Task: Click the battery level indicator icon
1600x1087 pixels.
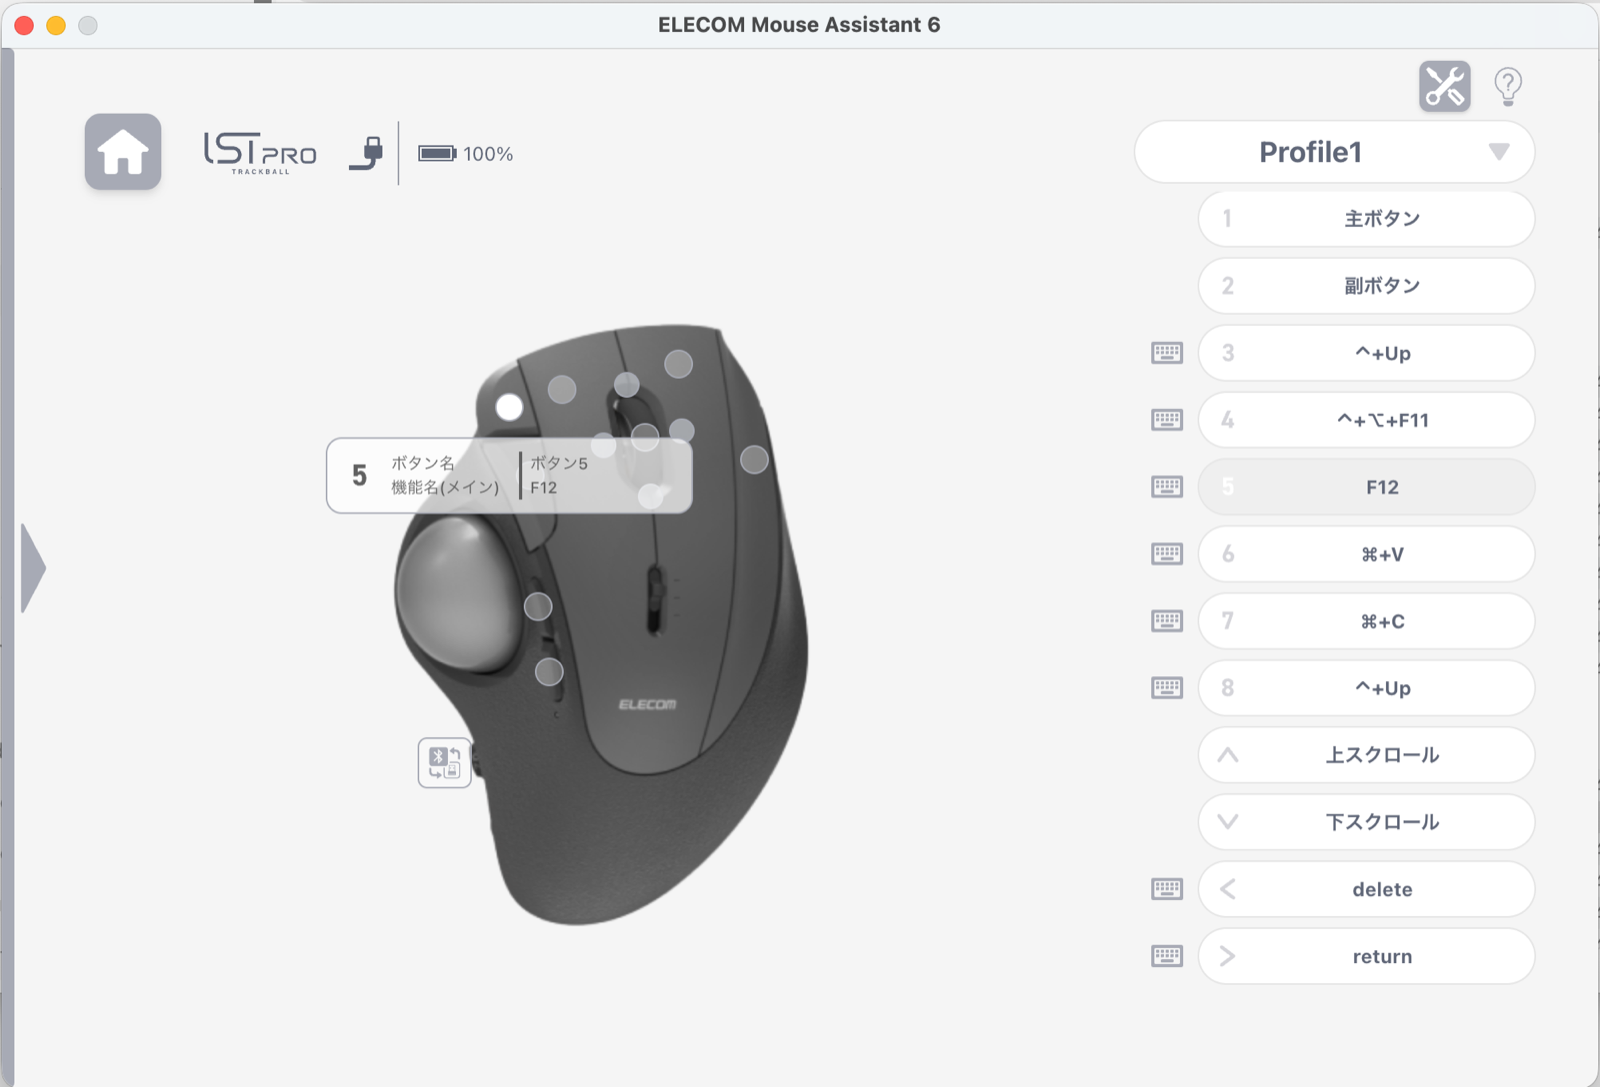Action: pos(437,153)
